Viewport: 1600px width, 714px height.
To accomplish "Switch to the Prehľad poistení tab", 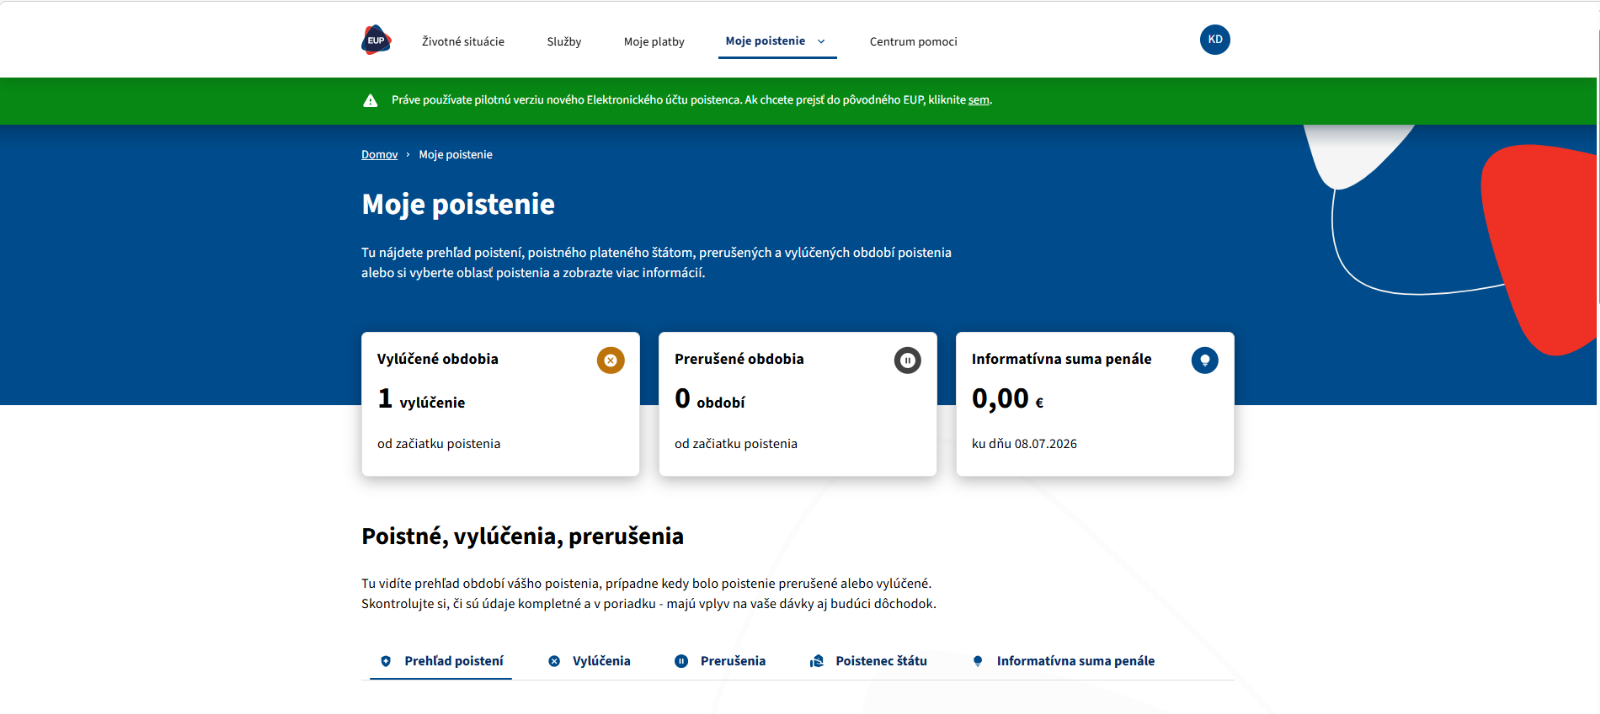I will click(x=441, y=661).
